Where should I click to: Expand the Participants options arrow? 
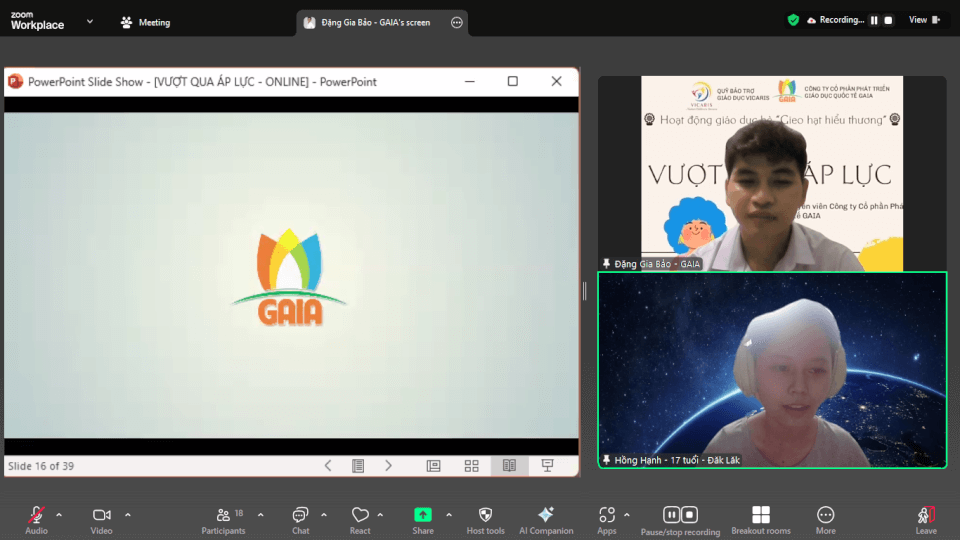point(261,515)
